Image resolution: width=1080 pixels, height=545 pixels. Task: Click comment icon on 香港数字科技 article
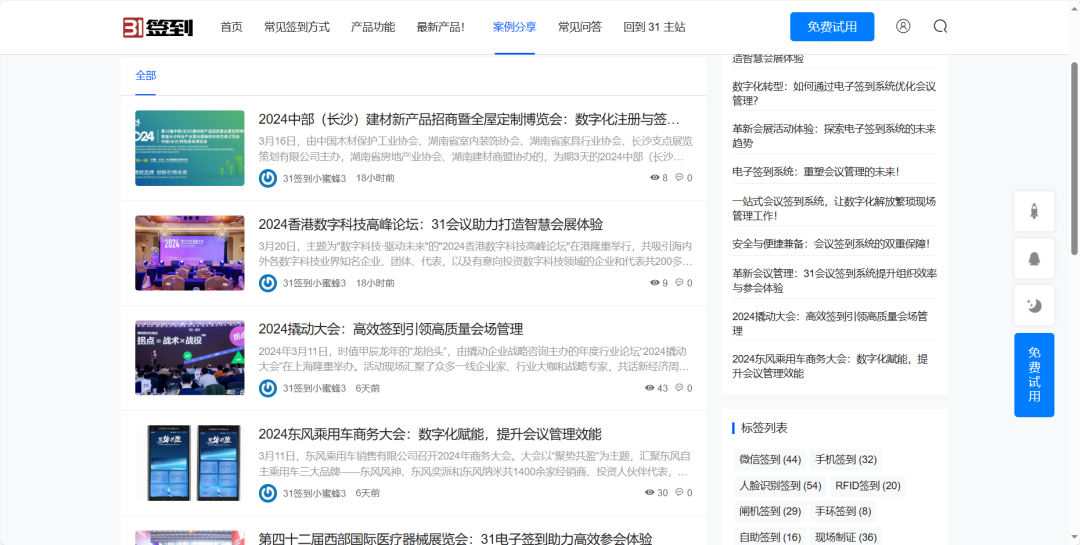[679, 282]
